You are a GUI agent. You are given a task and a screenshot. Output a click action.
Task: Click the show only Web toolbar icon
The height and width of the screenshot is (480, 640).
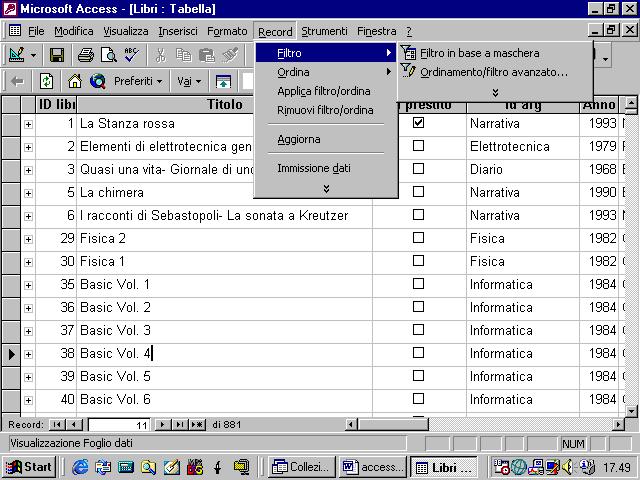(223, 81)
